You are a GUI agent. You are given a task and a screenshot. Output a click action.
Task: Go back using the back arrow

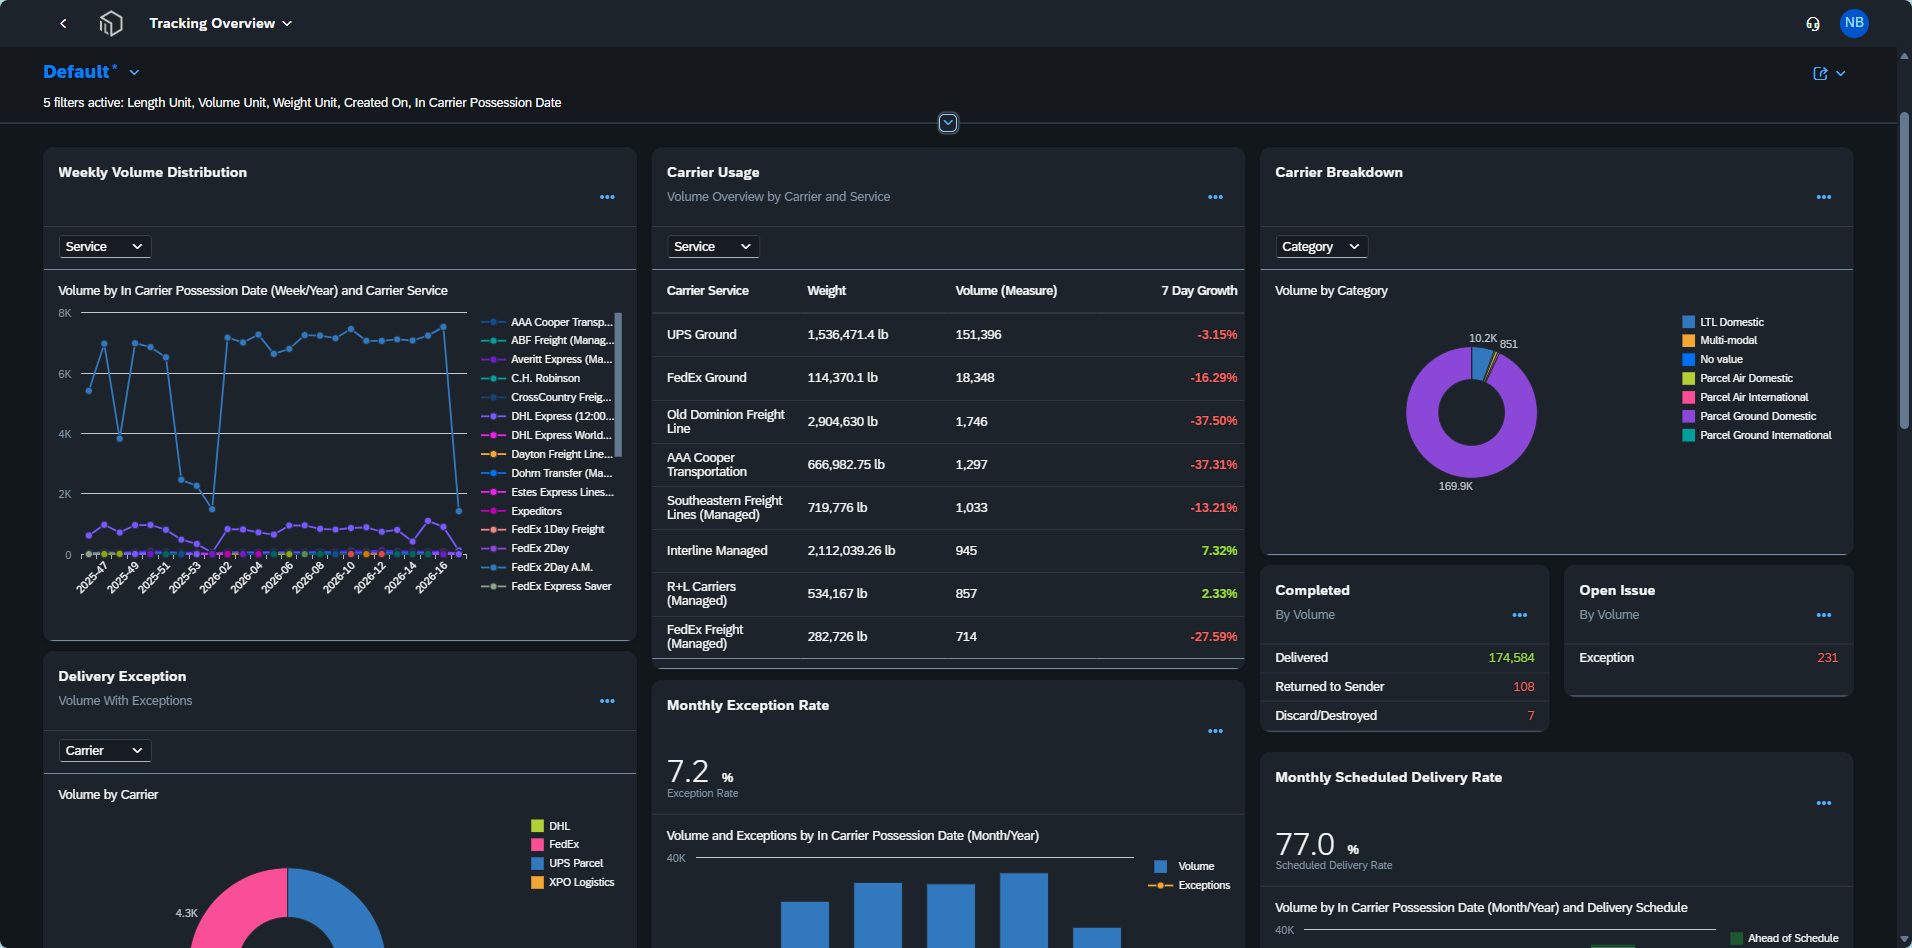(63, 23)
